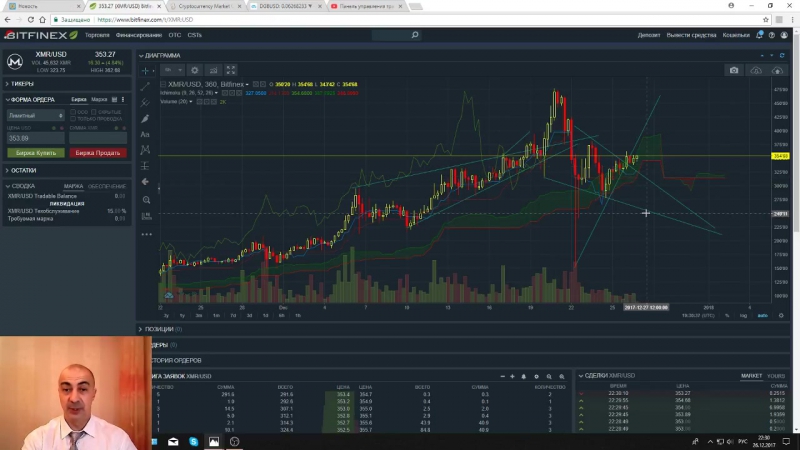
Task: Open the notifications bell
Action: click(759, 35)
